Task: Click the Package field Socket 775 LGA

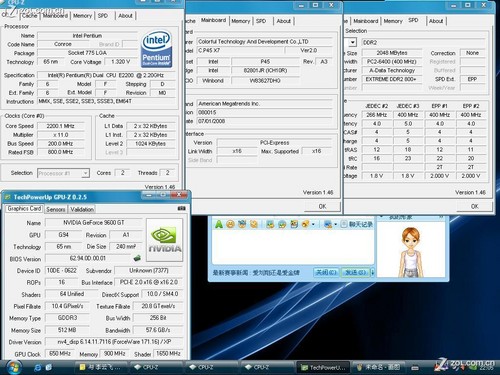Action: 87,53
